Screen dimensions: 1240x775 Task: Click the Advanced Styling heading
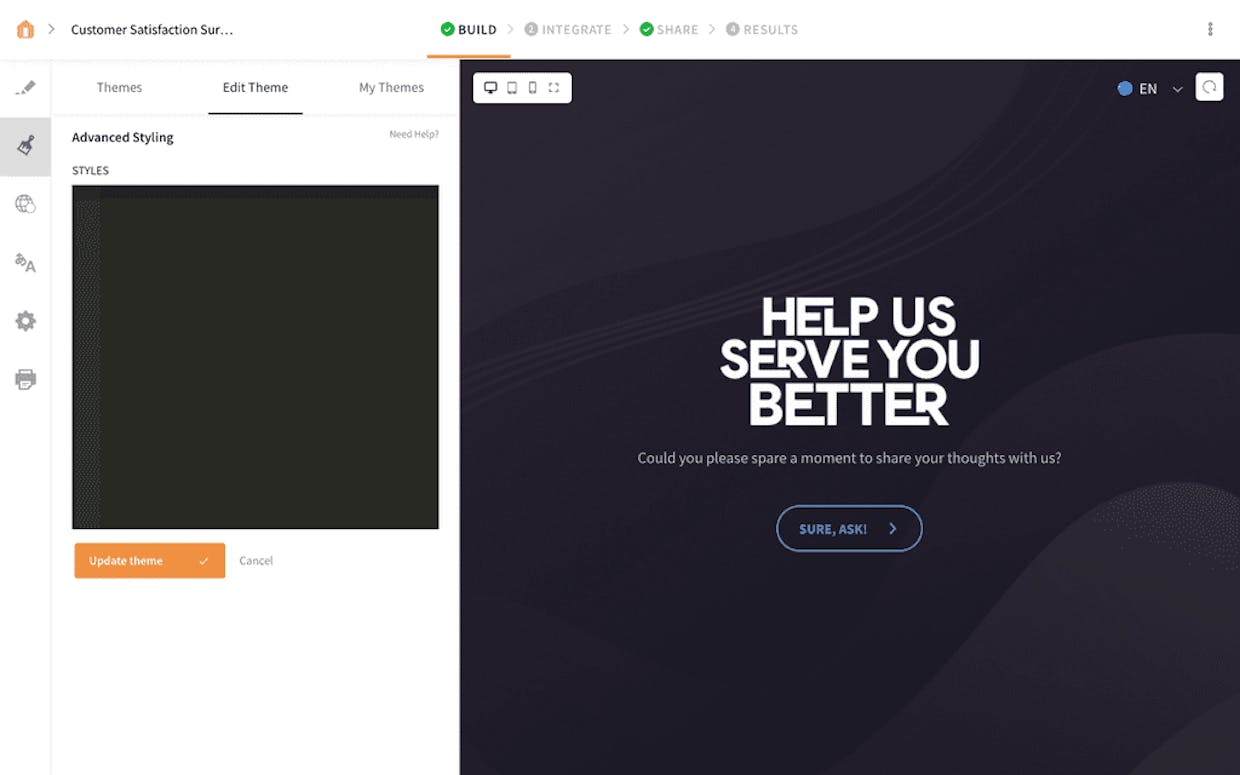pos(123,137)
